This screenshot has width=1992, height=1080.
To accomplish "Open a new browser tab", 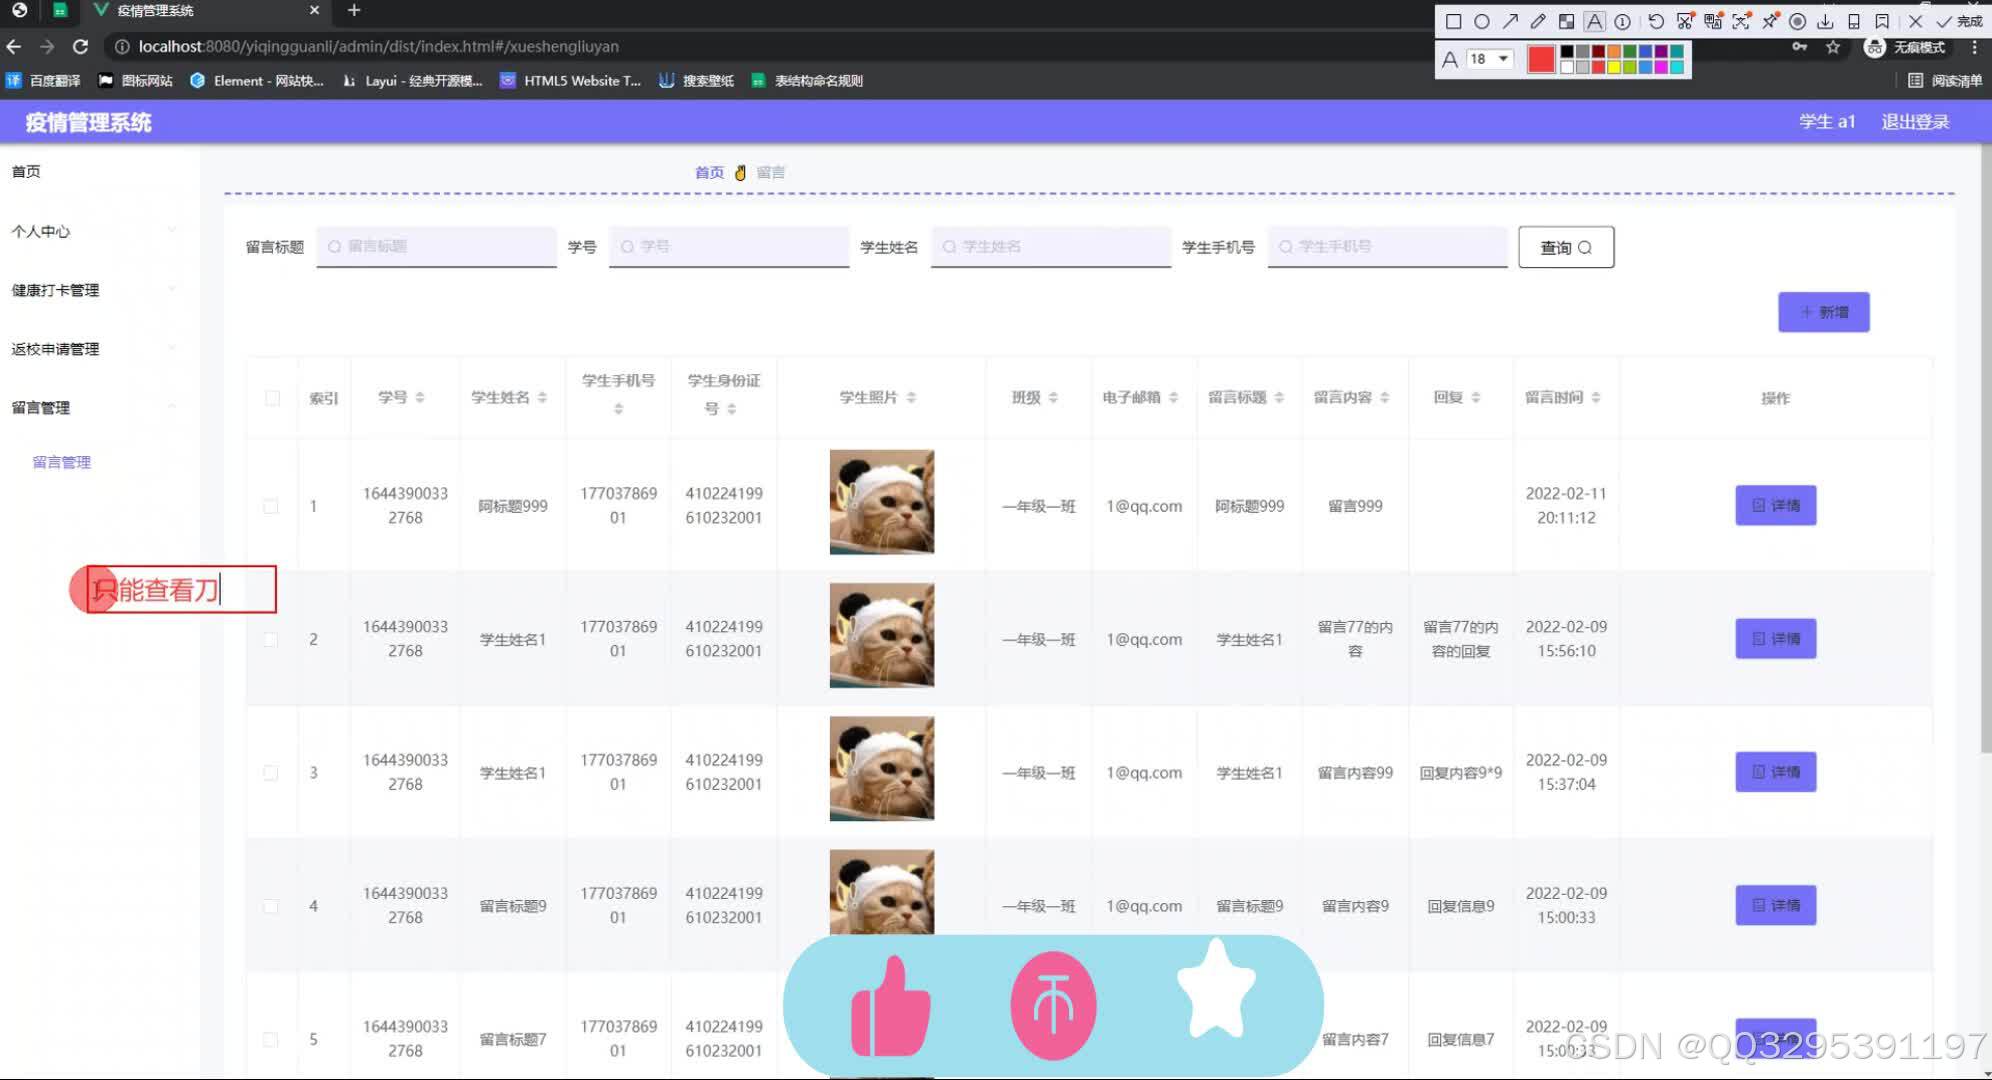I will pyautogui.click(x=354, y=10).
